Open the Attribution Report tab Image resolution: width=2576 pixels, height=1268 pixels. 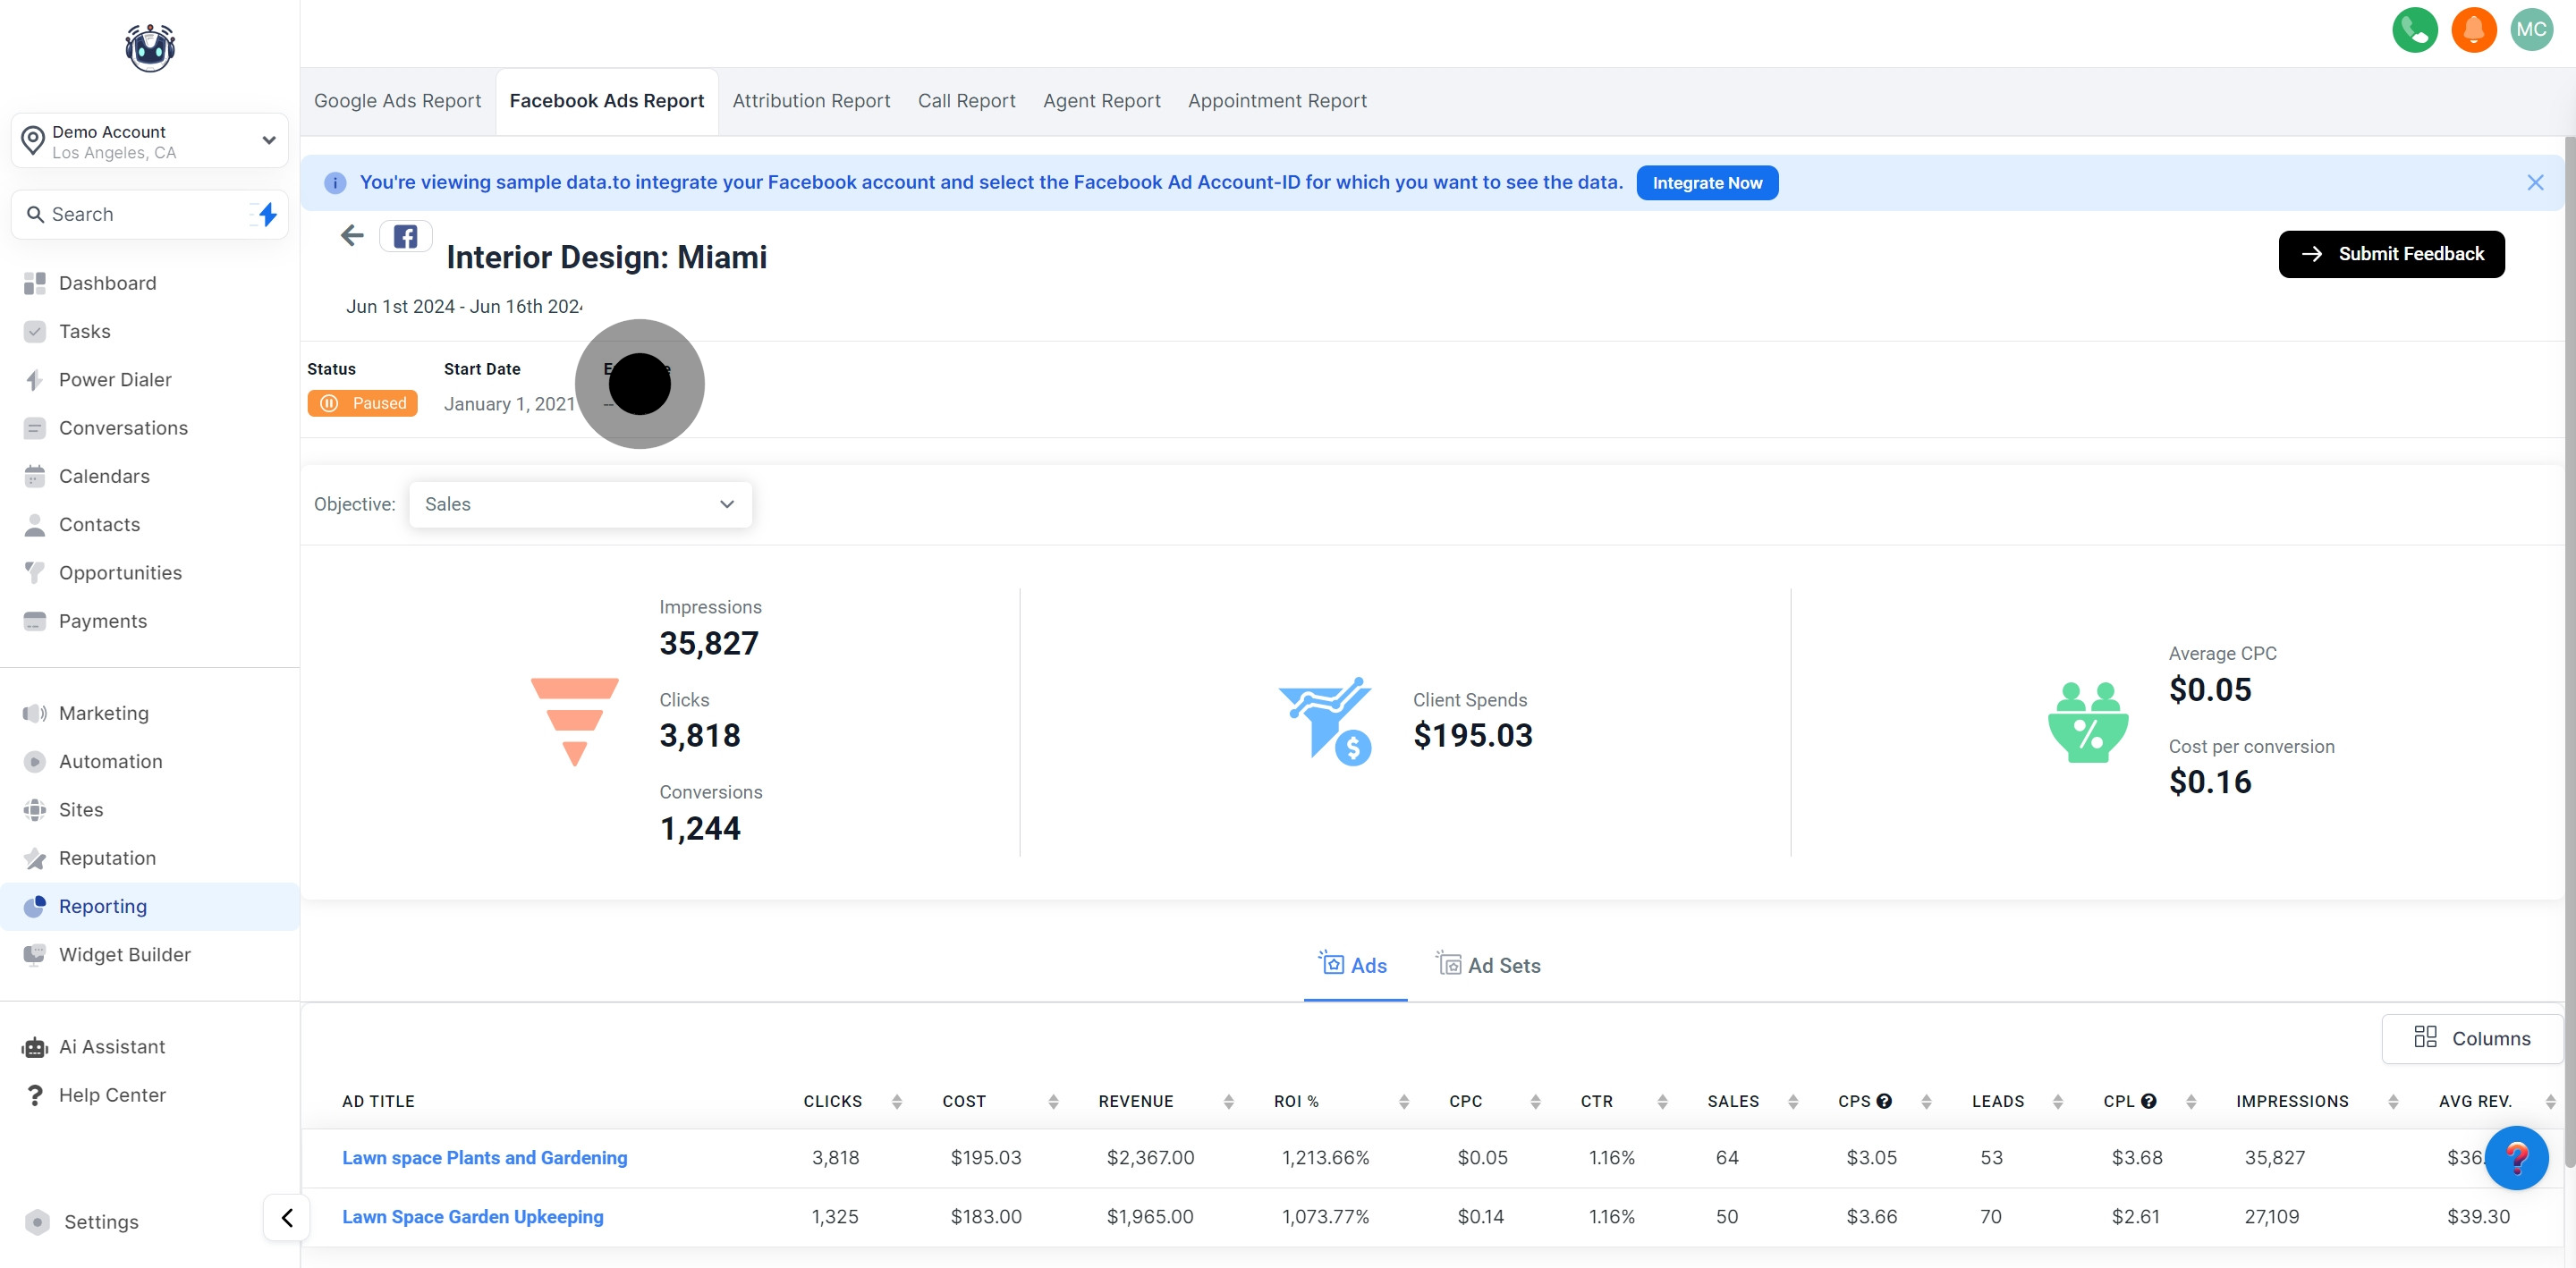(x=811, y=101)
